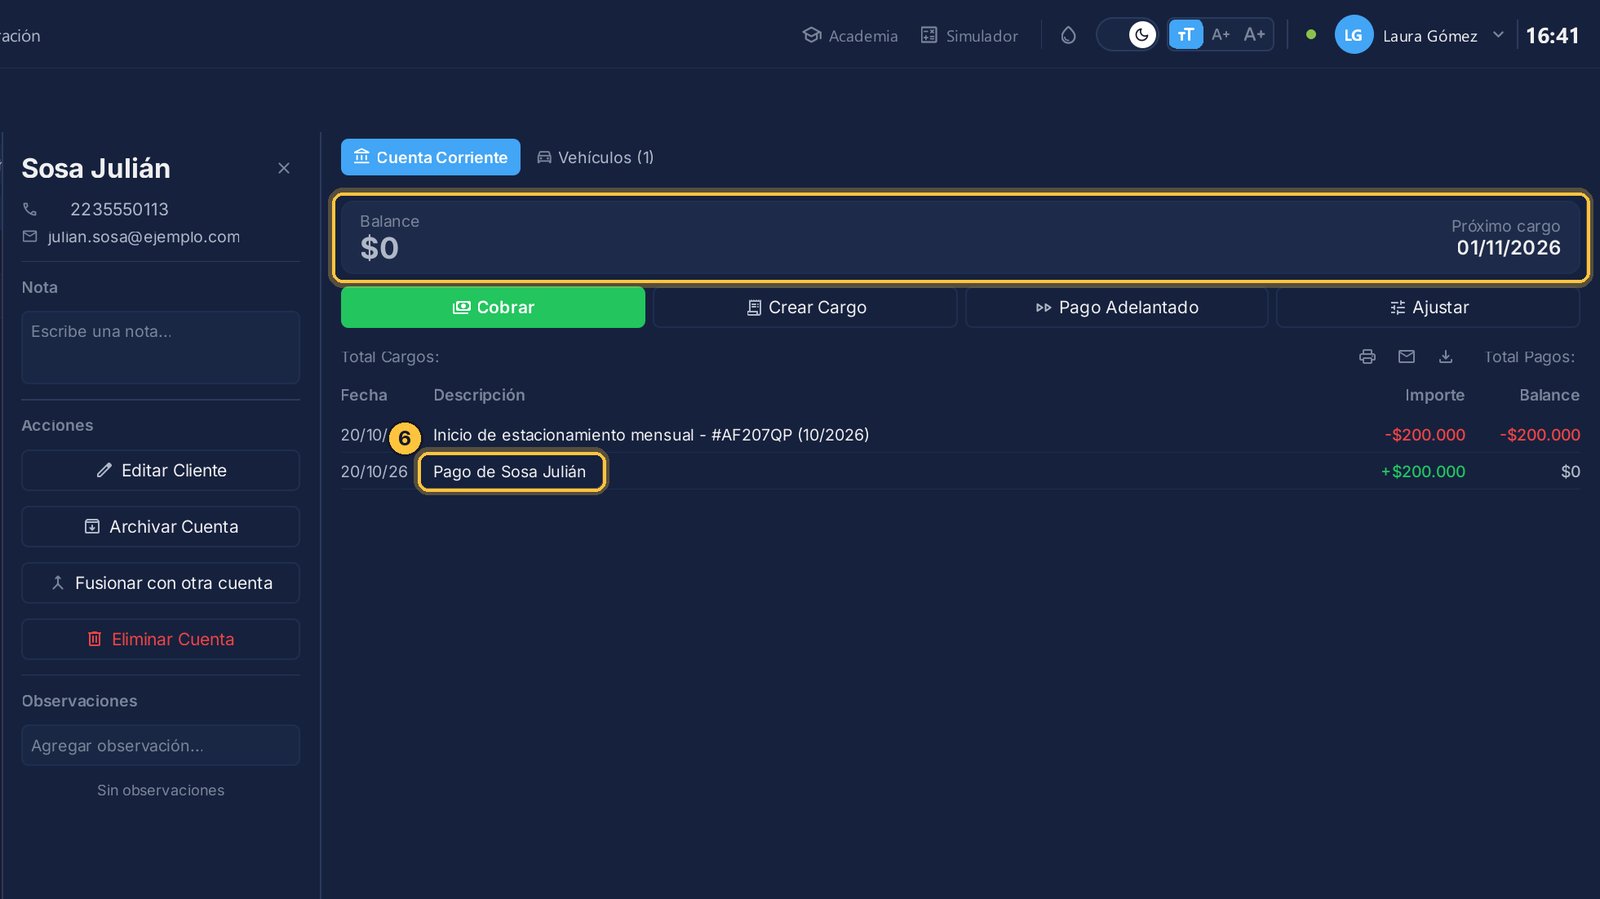Click the LG user avatar
The height and width of the screenshot is (899, 1600).
(1353, 35)
